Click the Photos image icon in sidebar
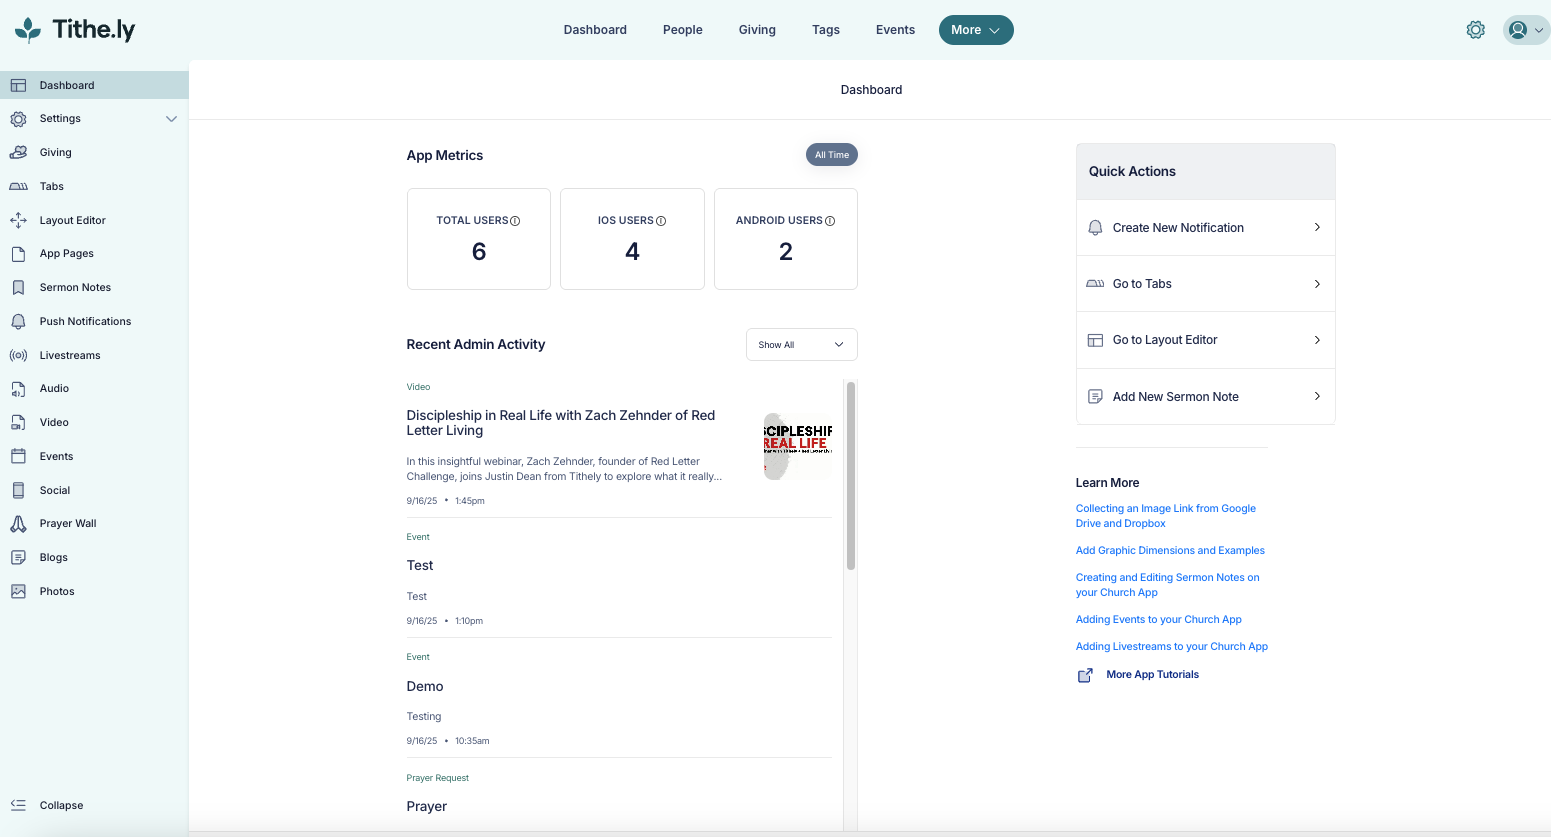Viewport: 1551px width, 837px height. [18, 591]
